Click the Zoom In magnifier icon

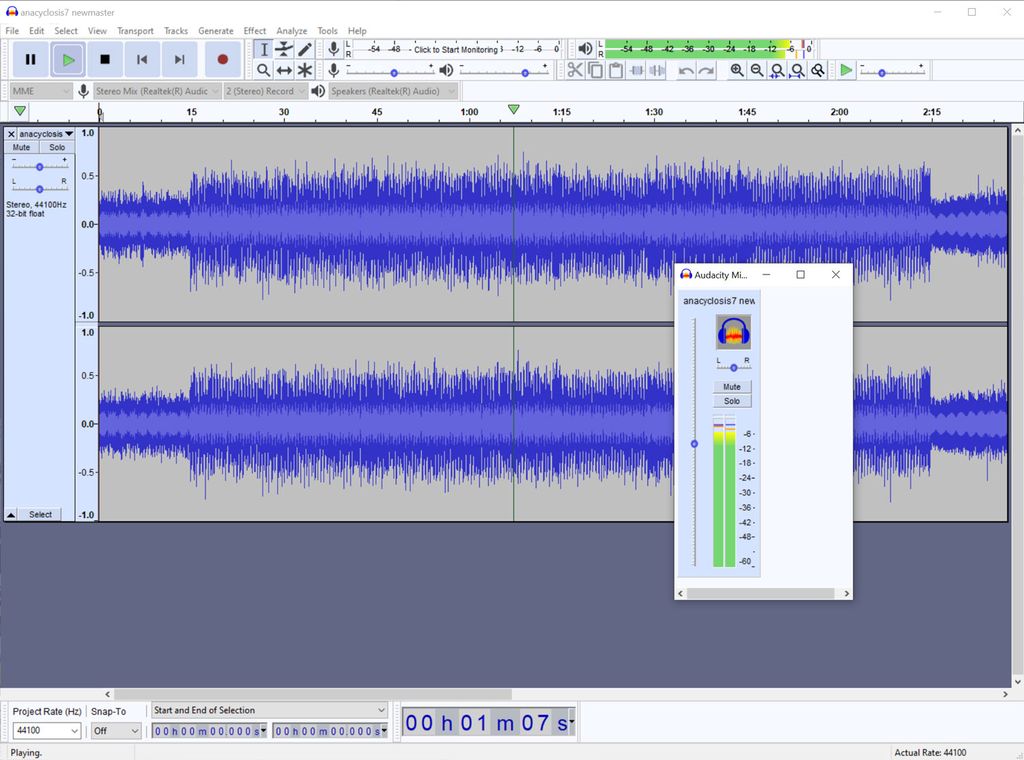pos(737,70)
